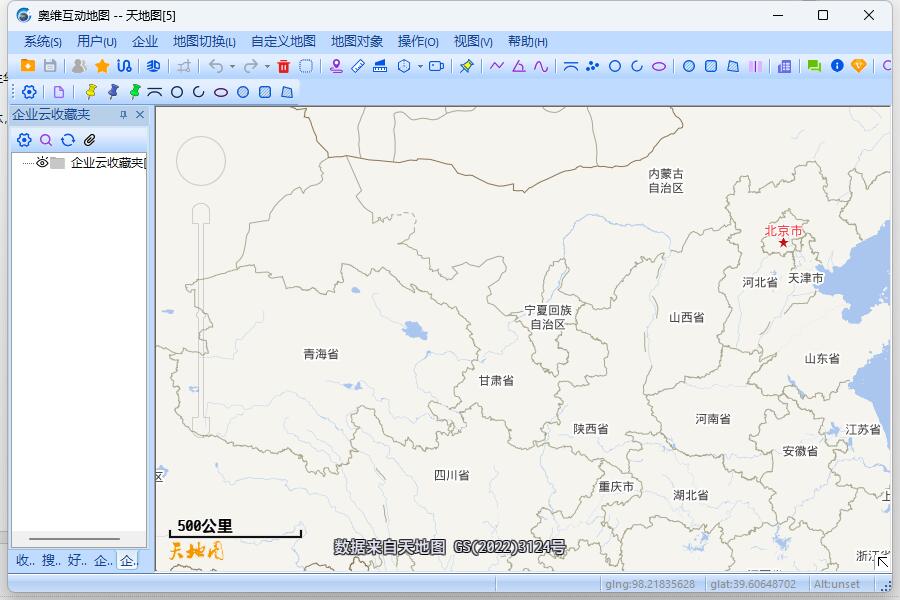This screenshot has height=600, width=900.
Task: Select the circle drawing tool
Action: [x=615, y=67]
